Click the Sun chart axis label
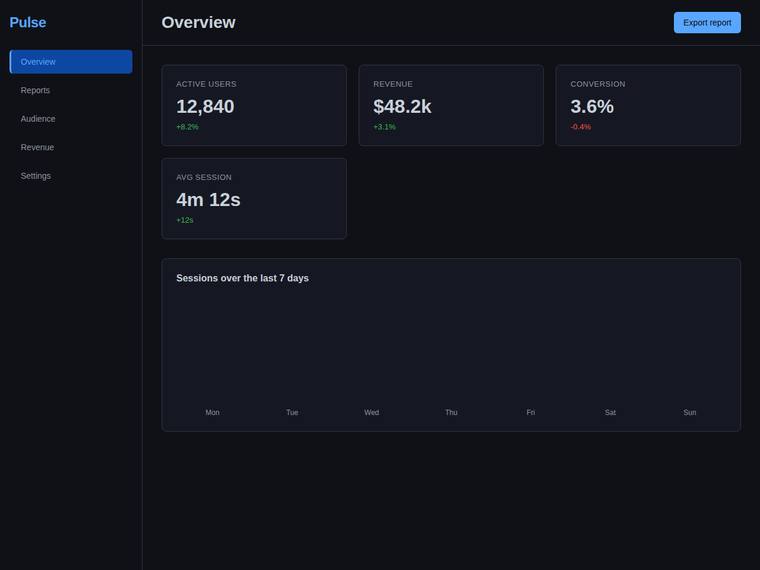760x570 pixels. (690, 412)
